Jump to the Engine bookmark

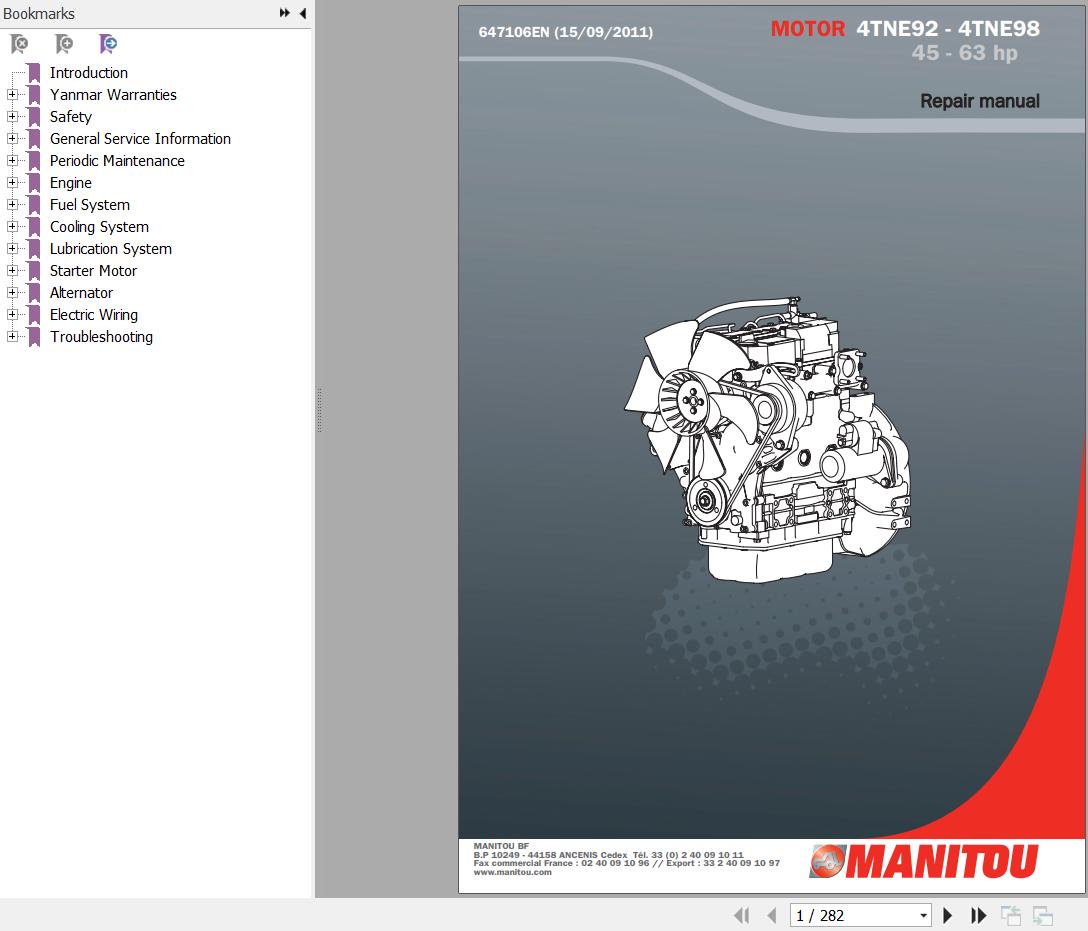(71, 182)
